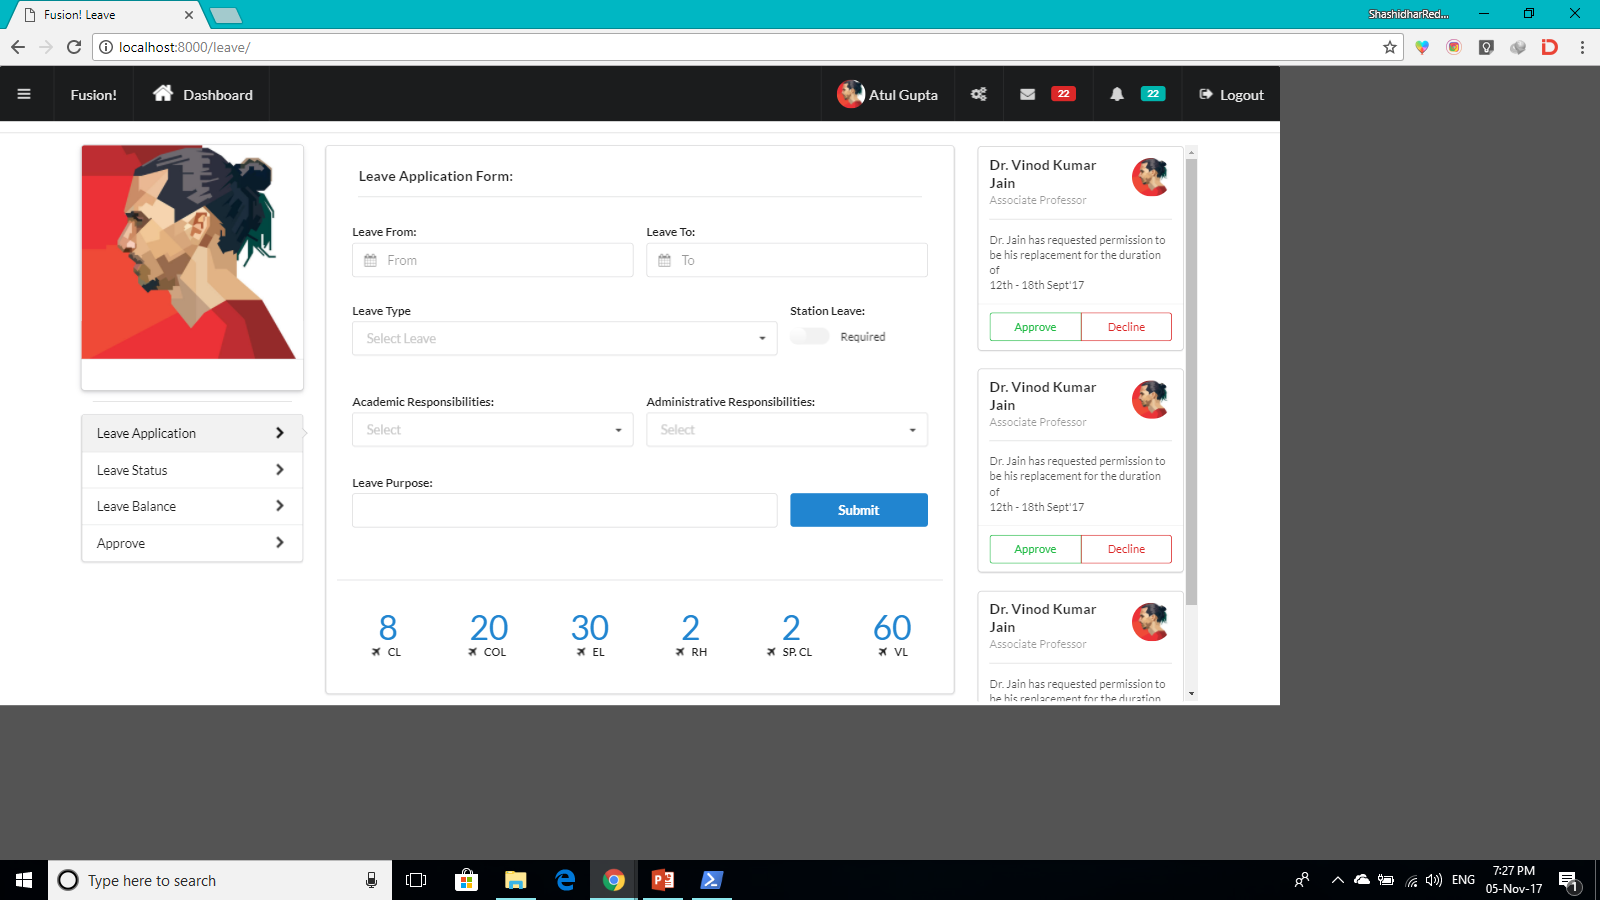Enable the Station Leave toggle

click(810, 337)
